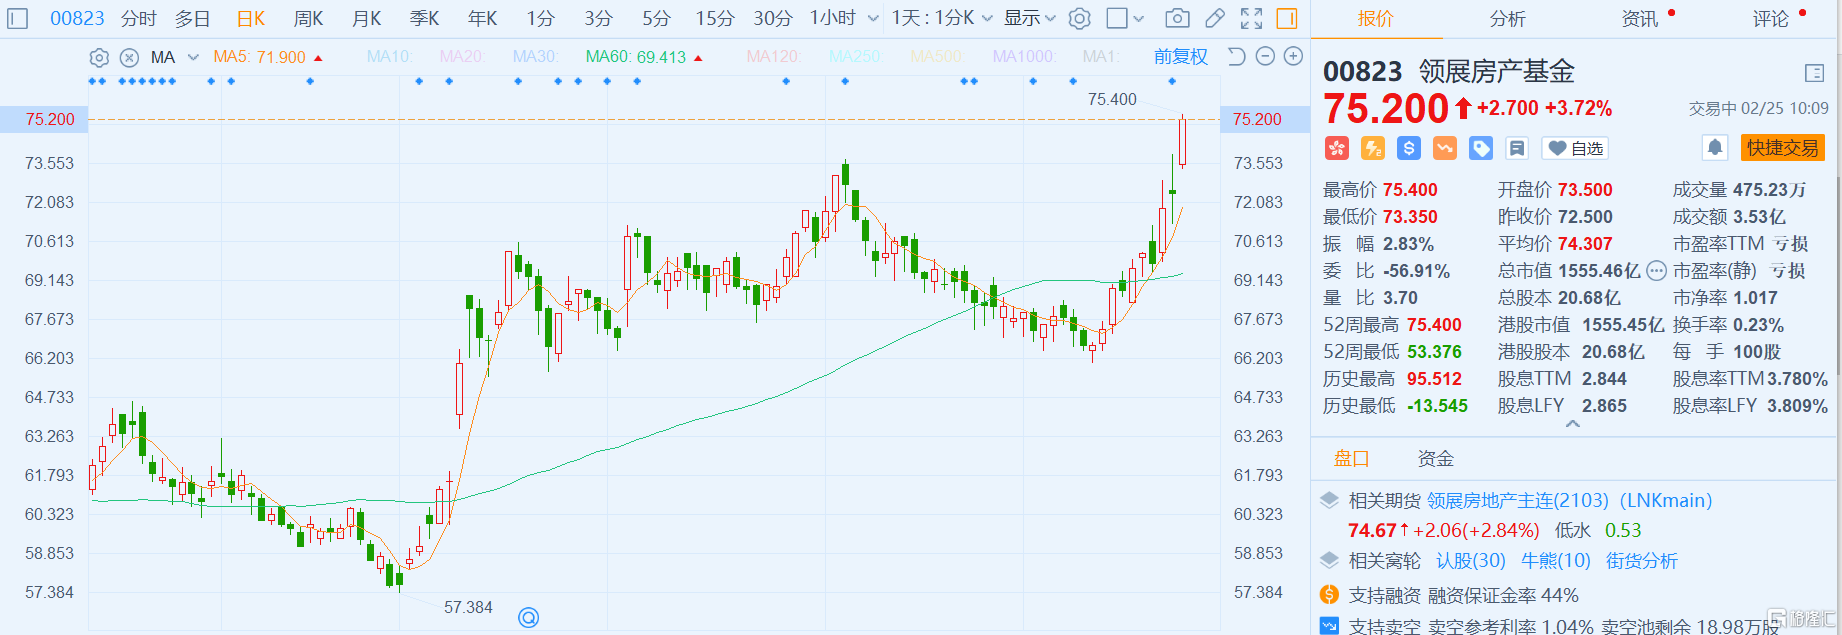Click the MA5 orange indicator label
Image resolution: width=1842 pixels, height=635 pixels.
point(259,57)
